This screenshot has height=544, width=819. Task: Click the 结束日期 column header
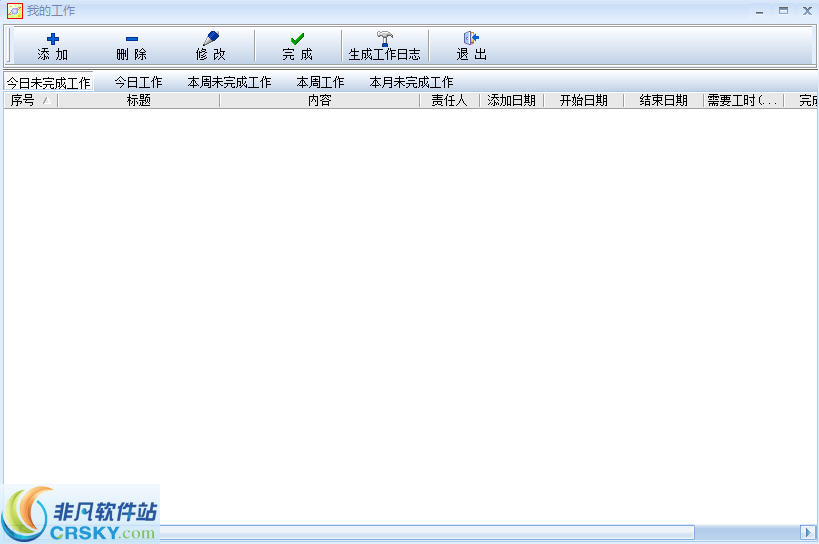pos(663,100)
